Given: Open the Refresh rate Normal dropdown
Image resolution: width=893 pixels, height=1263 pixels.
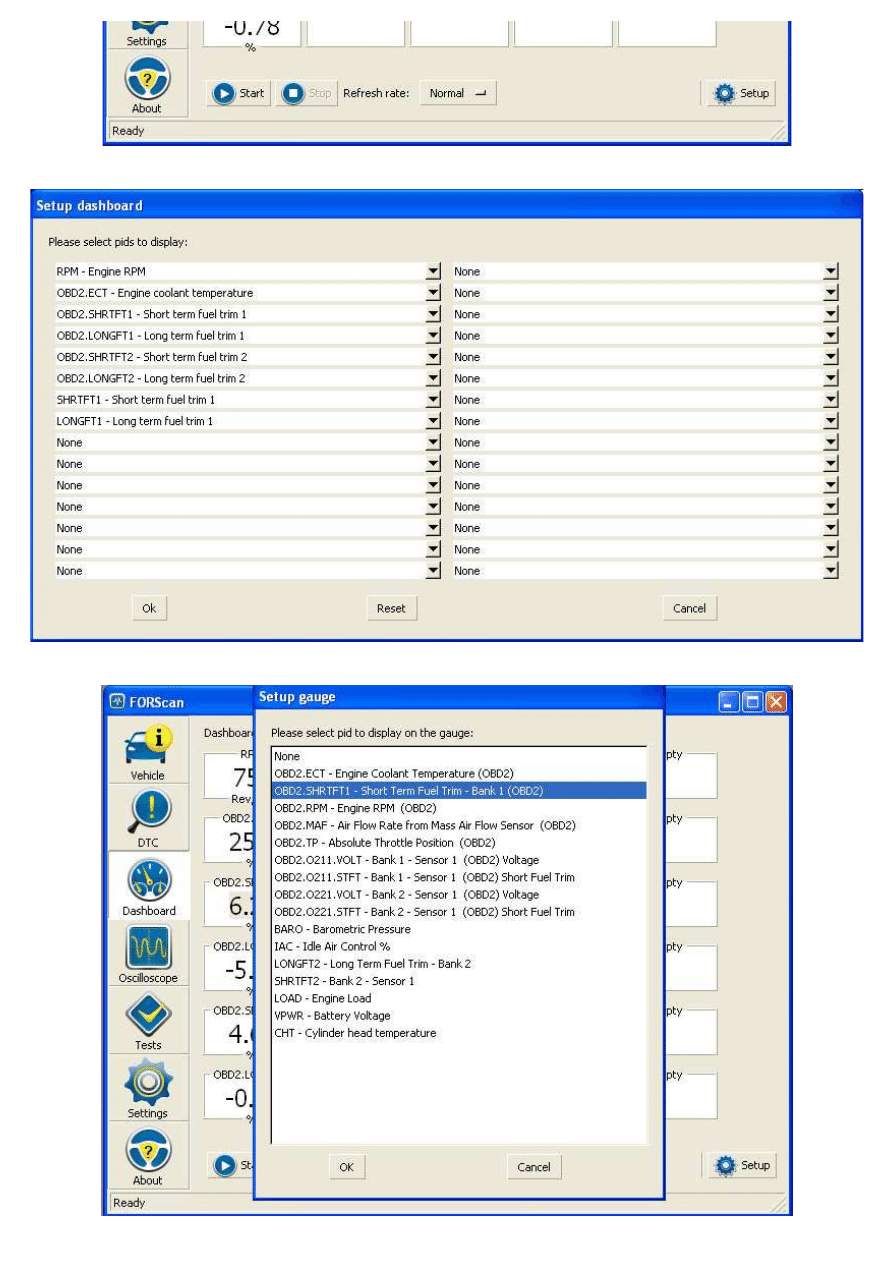Looking at the screenshot, I should pos(457,93).
